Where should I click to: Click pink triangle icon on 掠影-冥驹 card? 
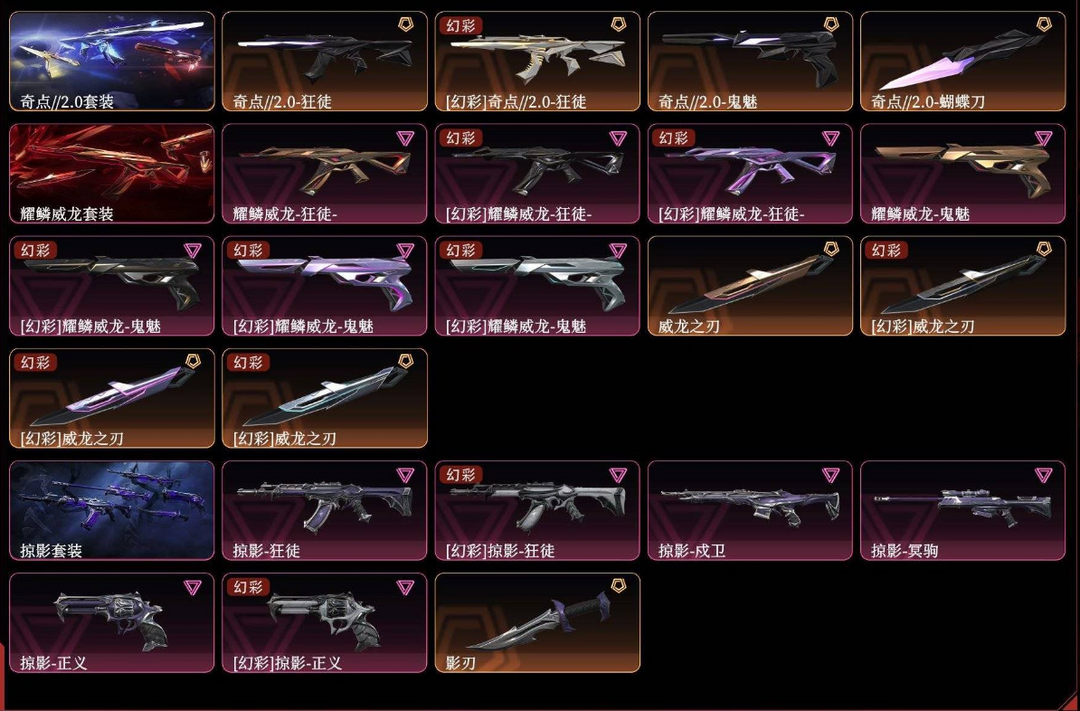pyautogui.click(x=1043, y=475)
